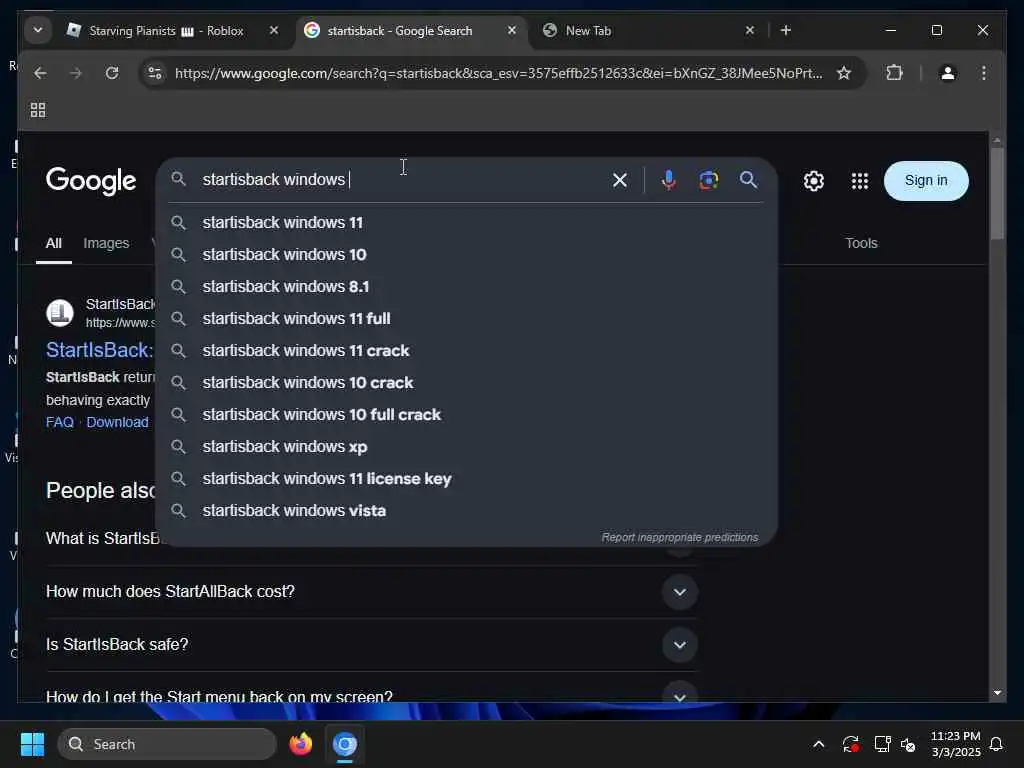The width and height of the screenshot is (1024, 768).
Task: Reload the current page
Action: coord(112,72)
